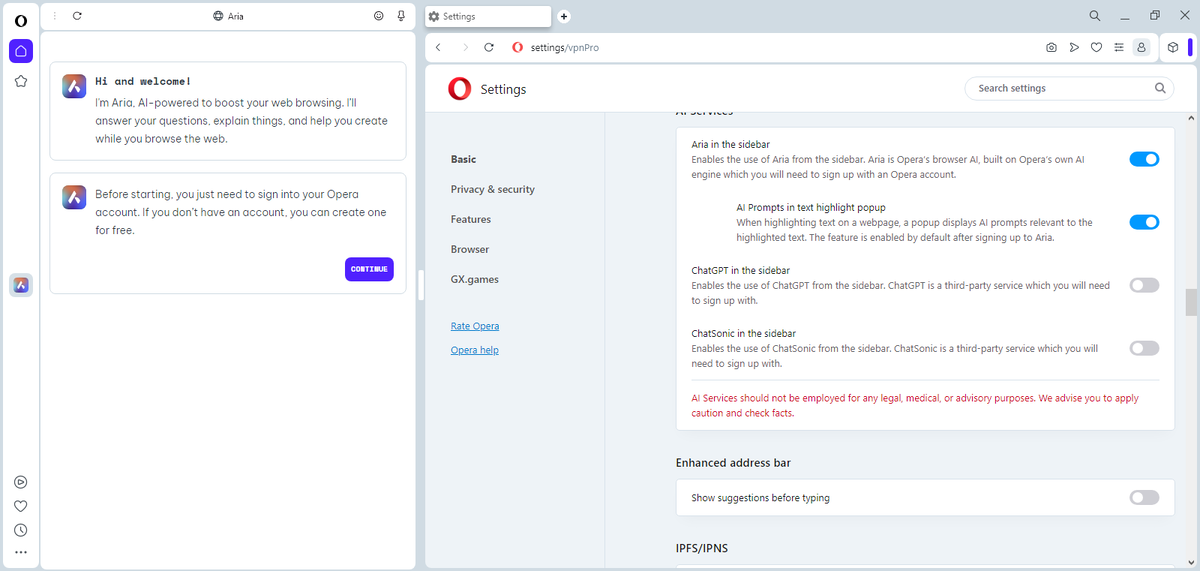Screen dimensions: 1200x571
Task: Open the History clock icon in the sidebar
Action: pyautogui.click(x=21, y=530)
